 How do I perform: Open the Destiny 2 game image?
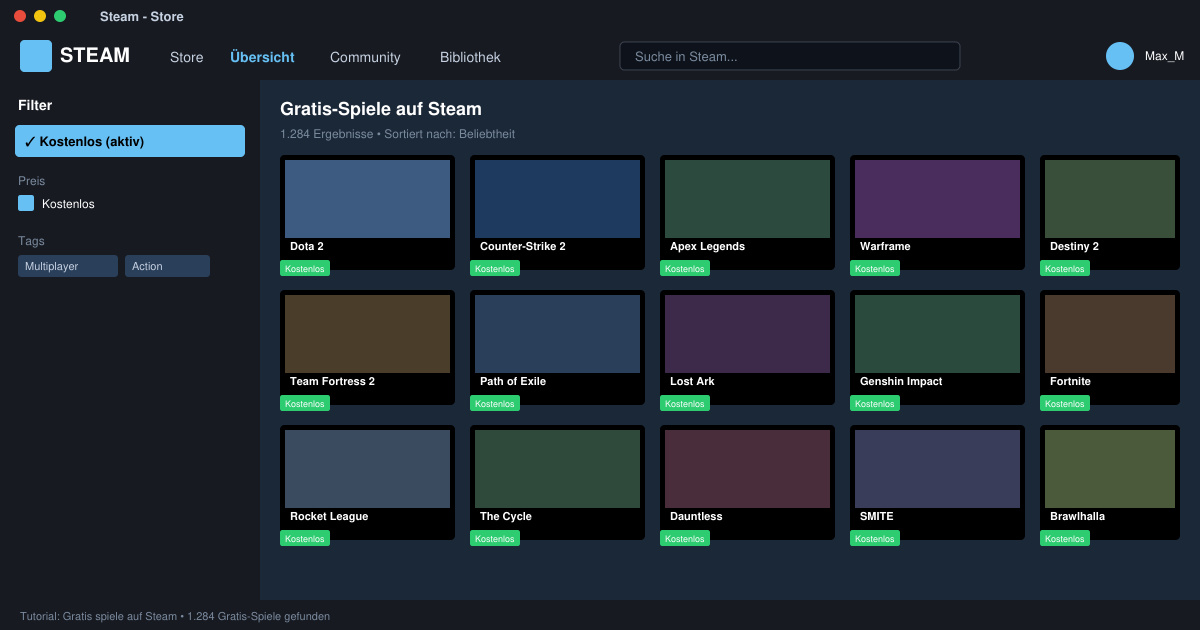coord(1110,199)
